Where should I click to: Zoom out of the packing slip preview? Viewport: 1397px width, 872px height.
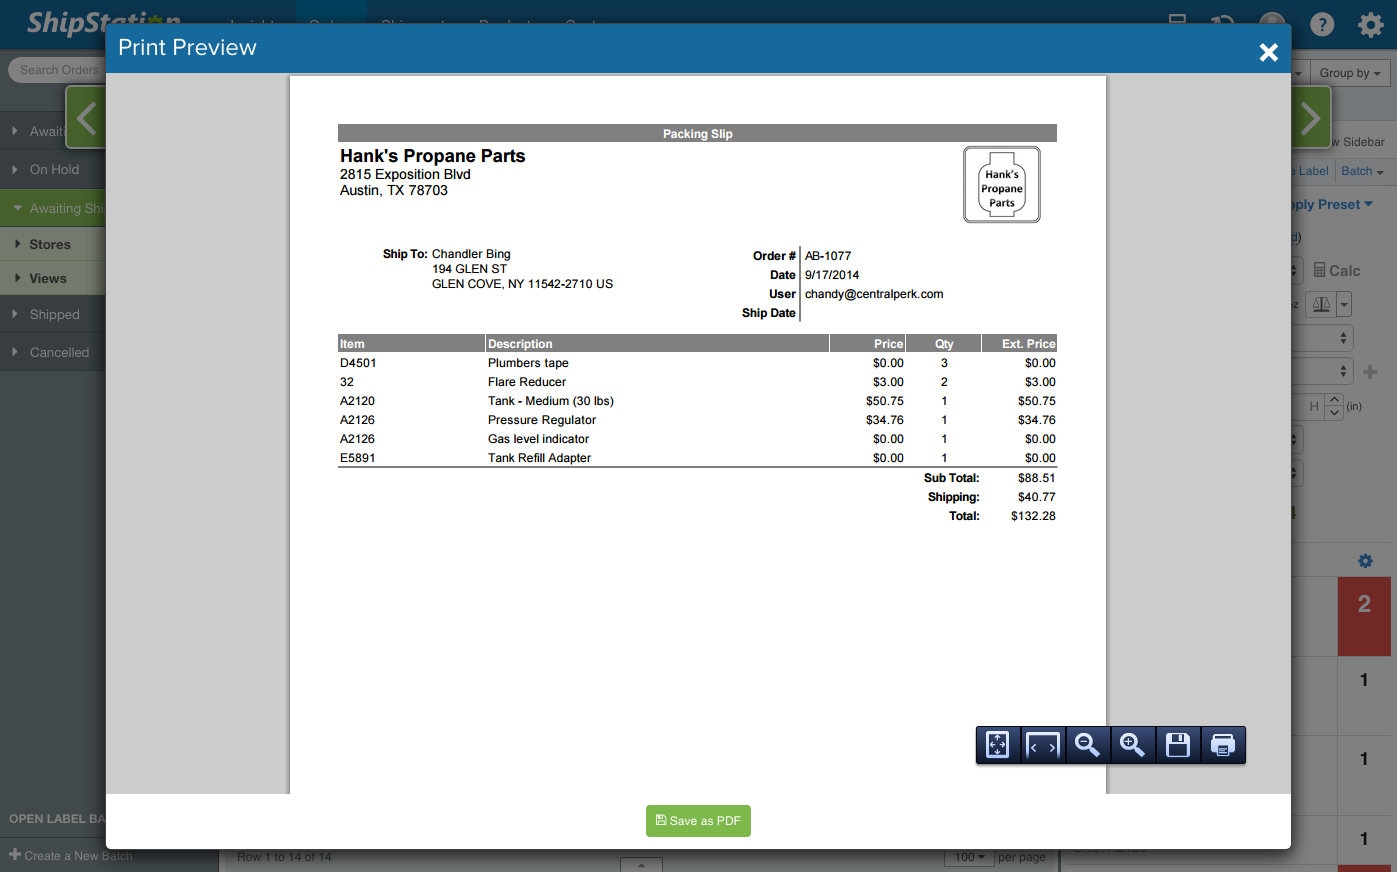(1087, 745)
